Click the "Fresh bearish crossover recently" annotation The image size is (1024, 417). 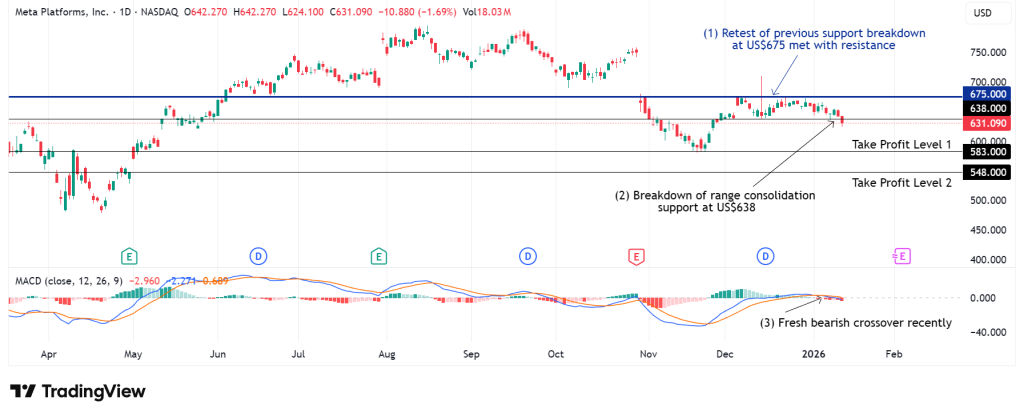pos(856,323)
